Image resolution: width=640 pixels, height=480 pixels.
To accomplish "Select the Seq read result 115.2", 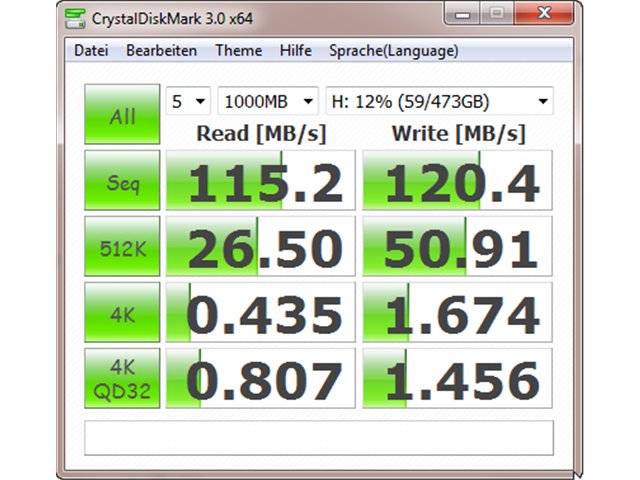I will coord(260,180).
